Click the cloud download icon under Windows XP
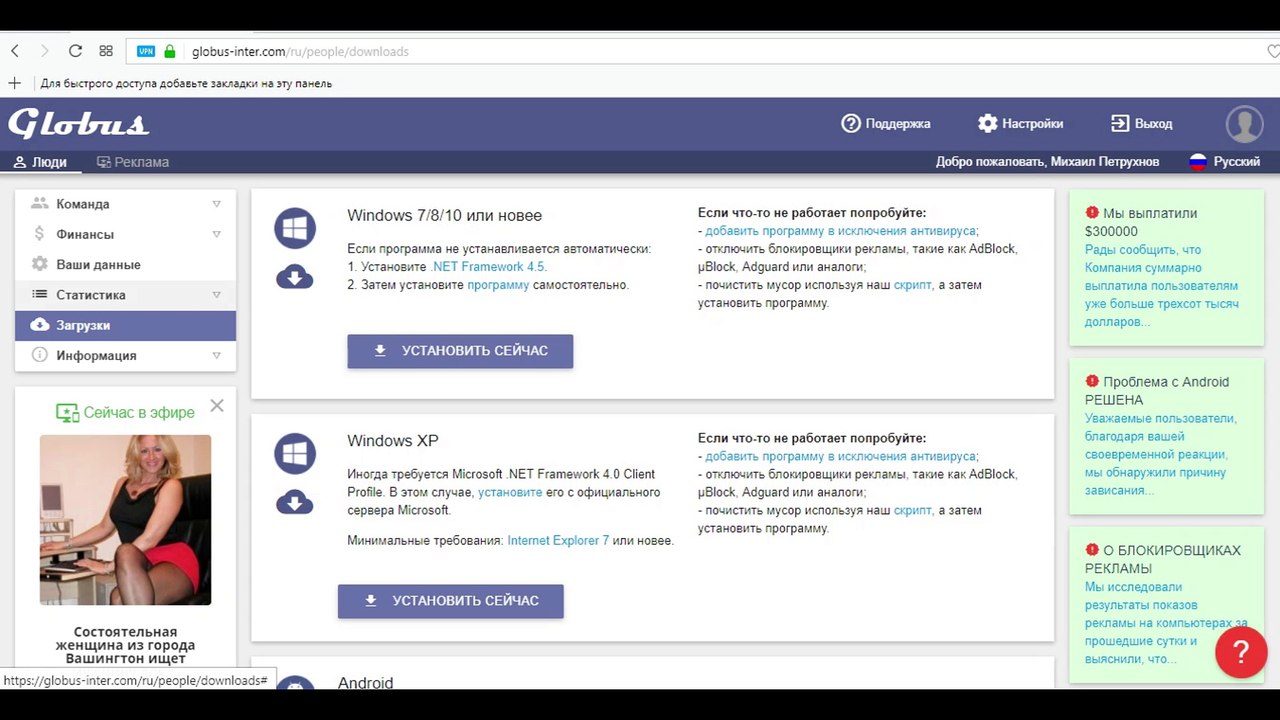 295,502
